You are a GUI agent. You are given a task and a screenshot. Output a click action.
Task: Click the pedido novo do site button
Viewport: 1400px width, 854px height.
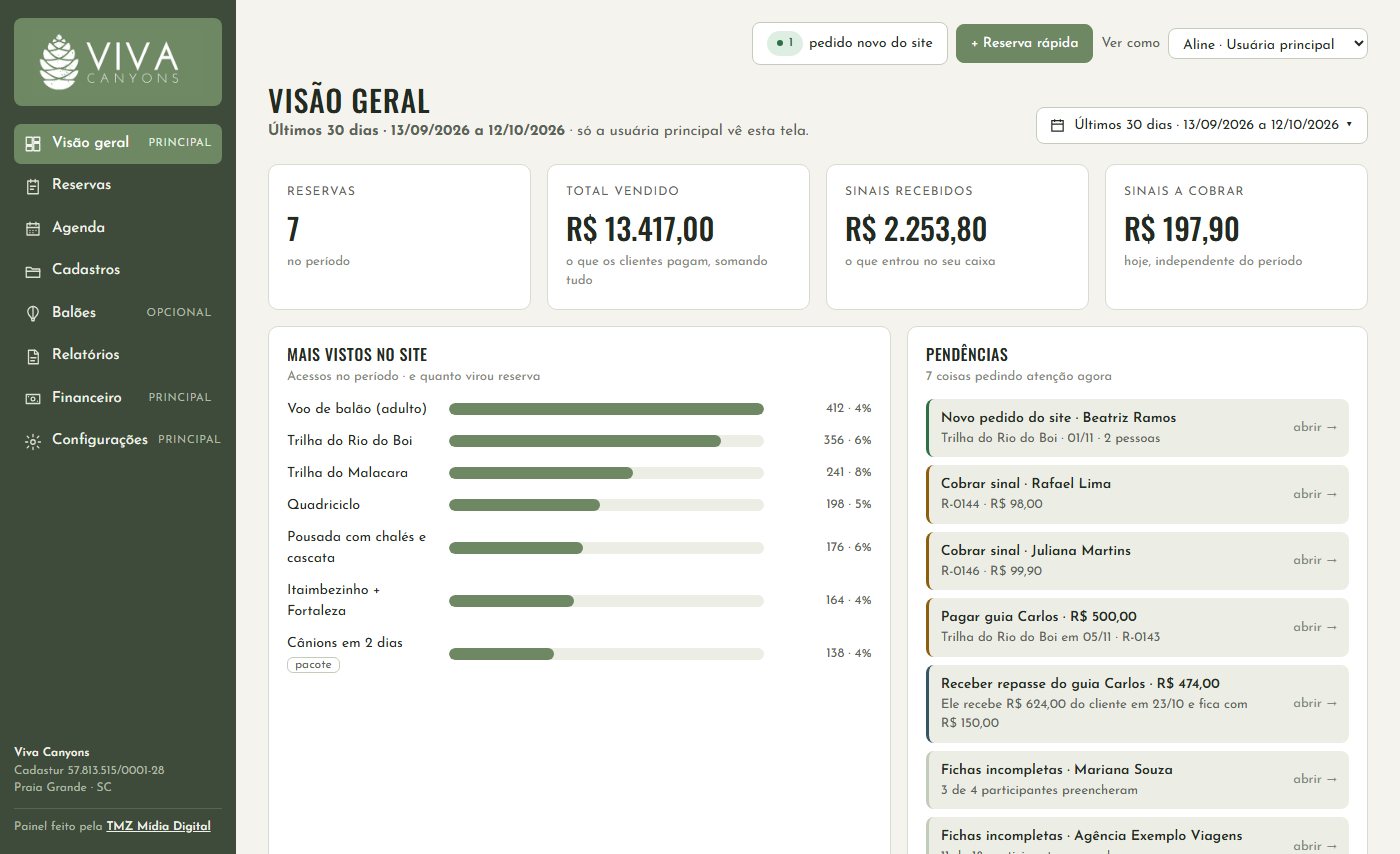point(849,44)
